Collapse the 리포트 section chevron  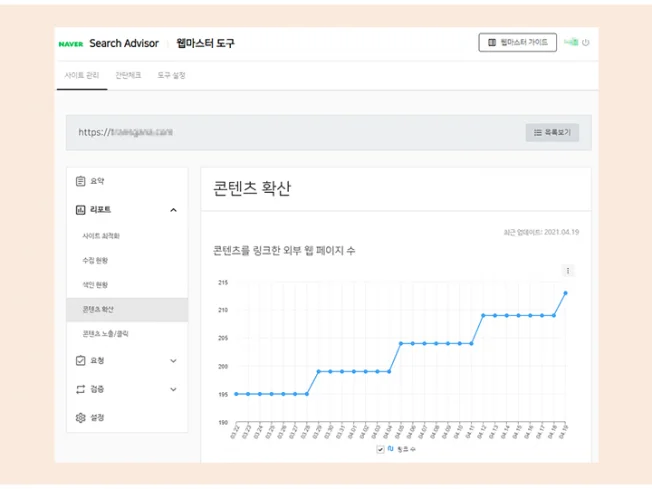[x=173, y=210]
